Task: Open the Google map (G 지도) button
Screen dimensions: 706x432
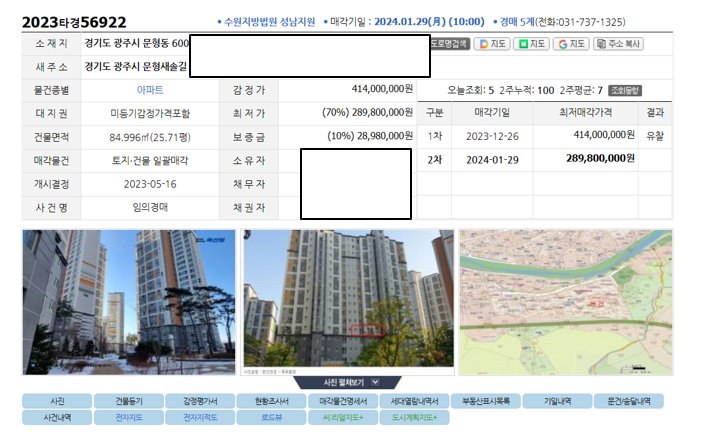Action: pos(571,44)
